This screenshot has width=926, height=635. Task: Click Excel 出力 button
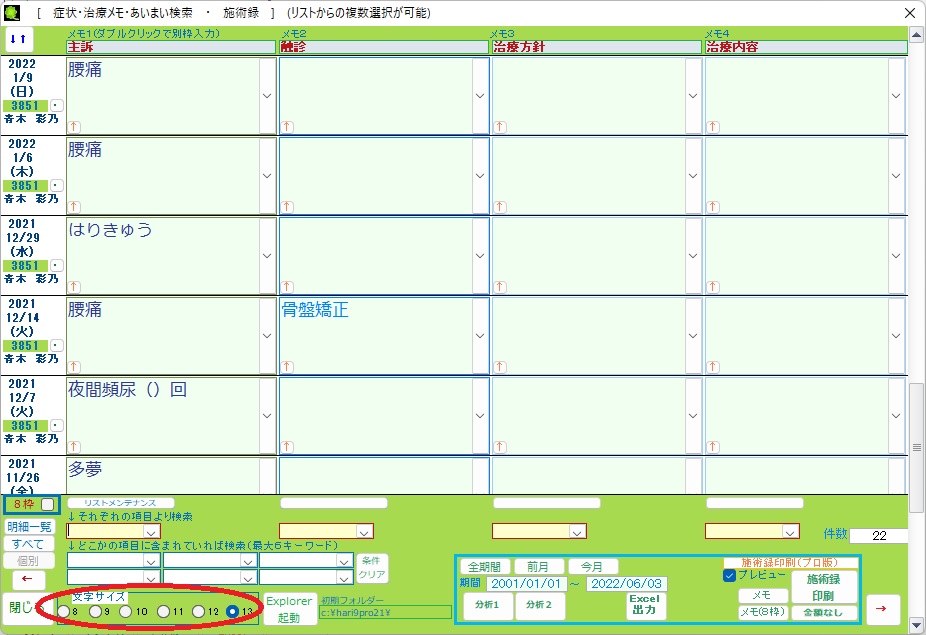click(645, 604)
